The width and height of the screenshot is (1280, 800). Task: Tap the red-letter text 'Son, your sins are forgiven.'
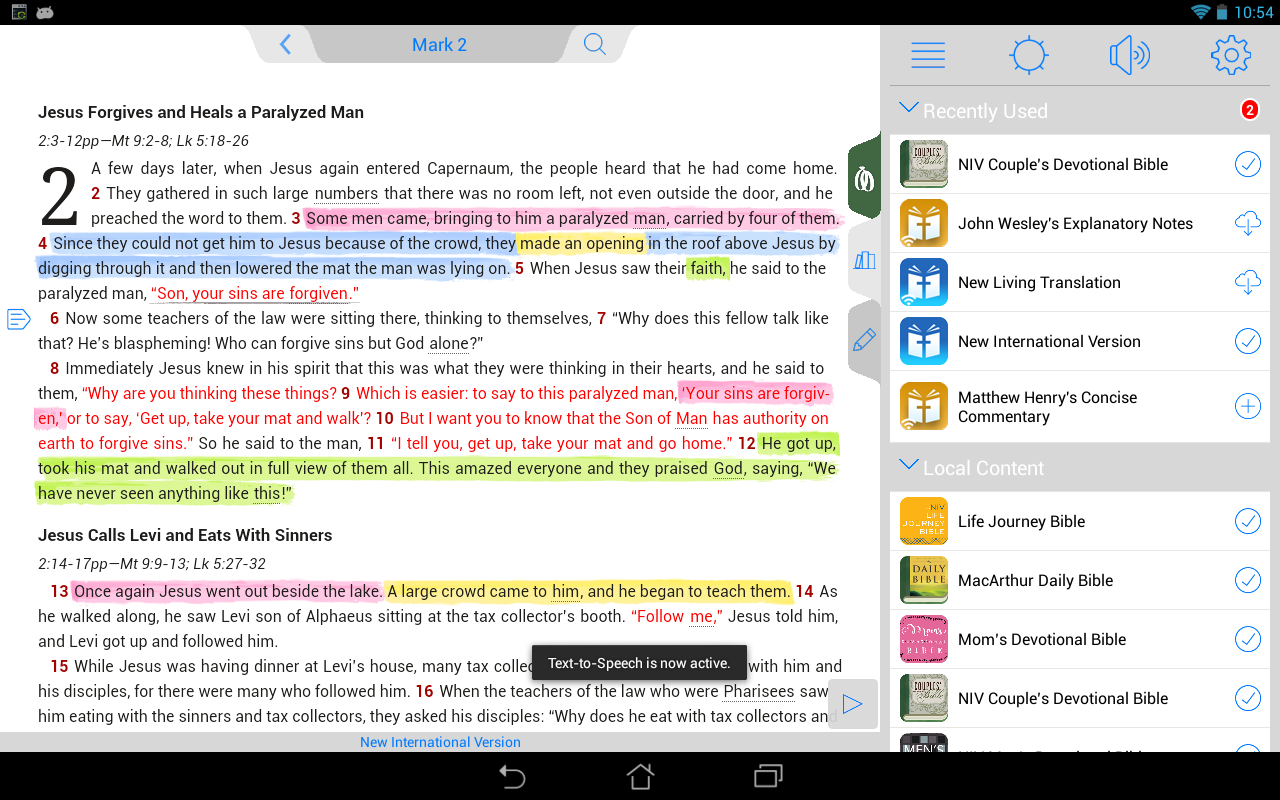(x=254, y=294)
